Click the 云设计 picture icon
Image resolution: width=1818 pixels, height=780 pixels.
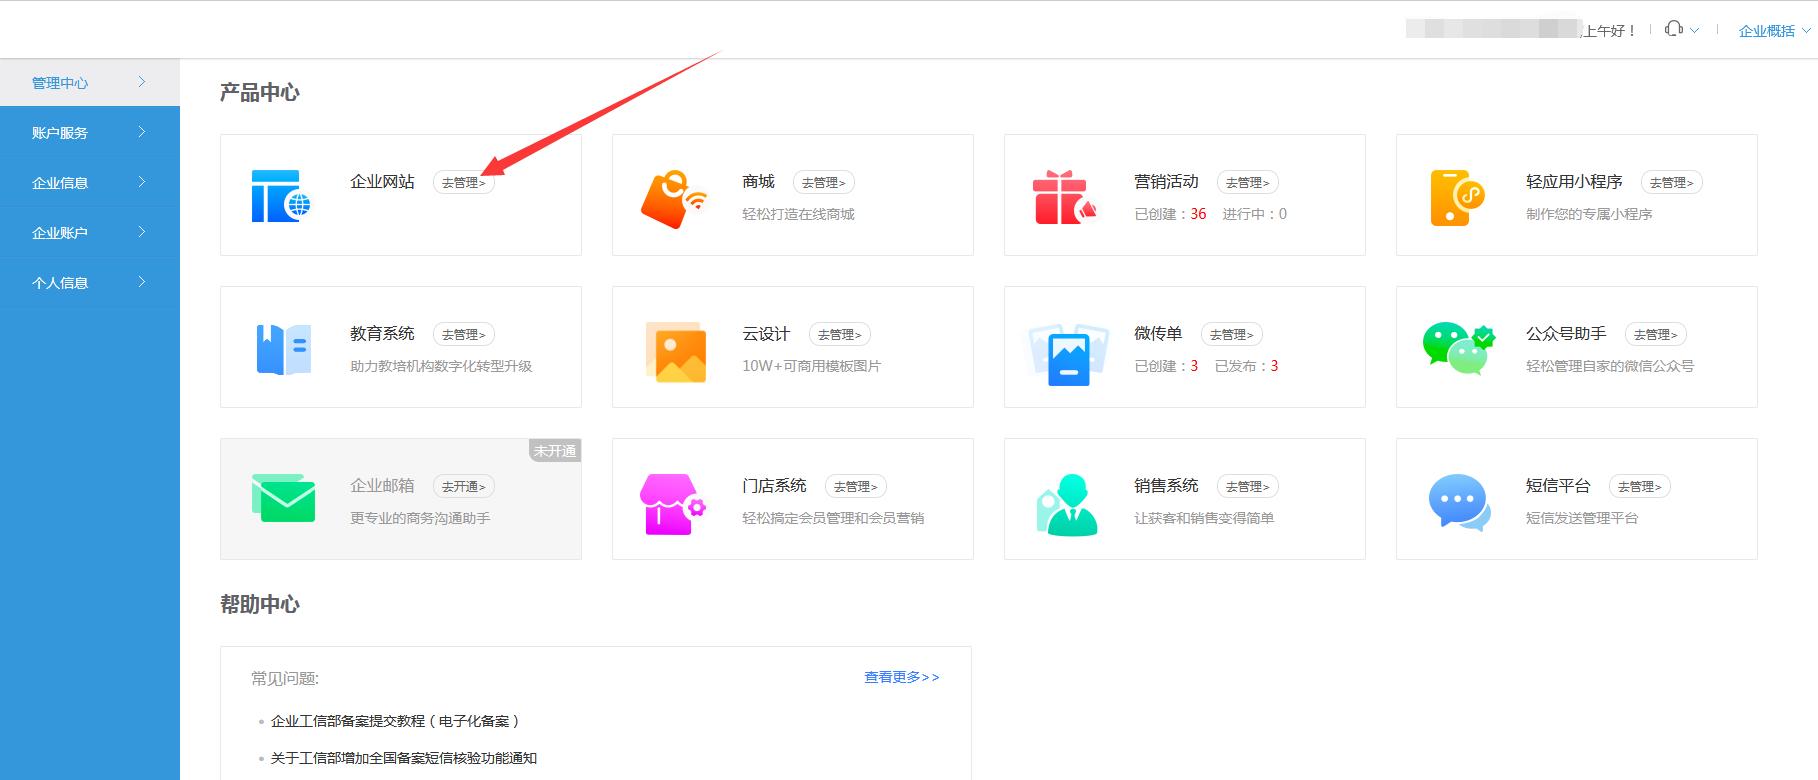tap(676, 352)
